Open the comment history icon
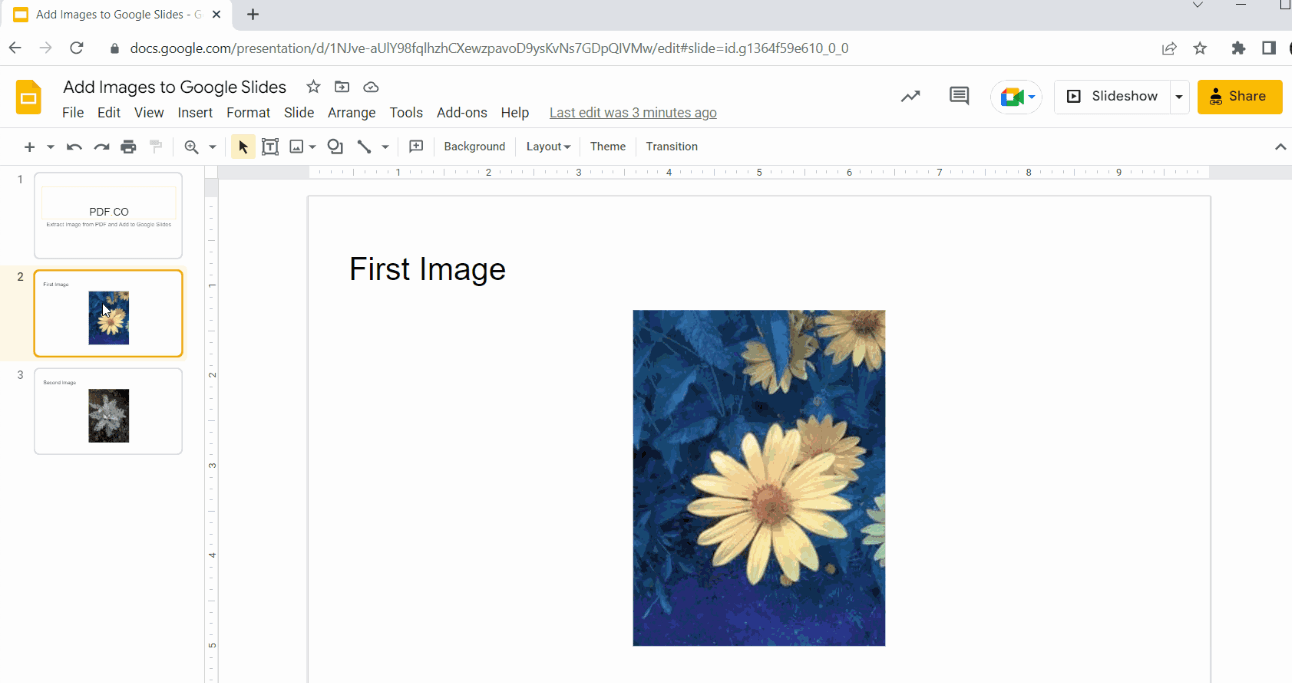1292x683 pixels. [x=959, y=97]
